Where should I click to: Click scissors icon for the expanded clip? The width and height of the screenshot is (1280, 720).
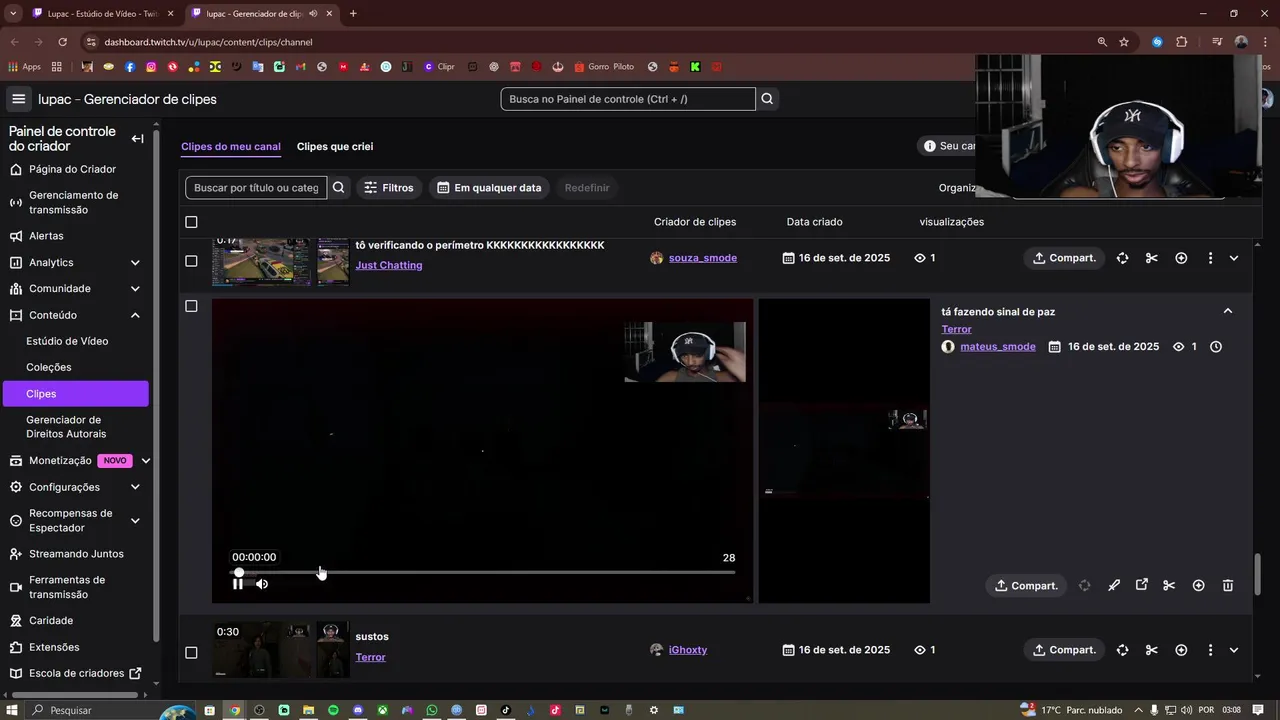click(x=1169, y=586)
